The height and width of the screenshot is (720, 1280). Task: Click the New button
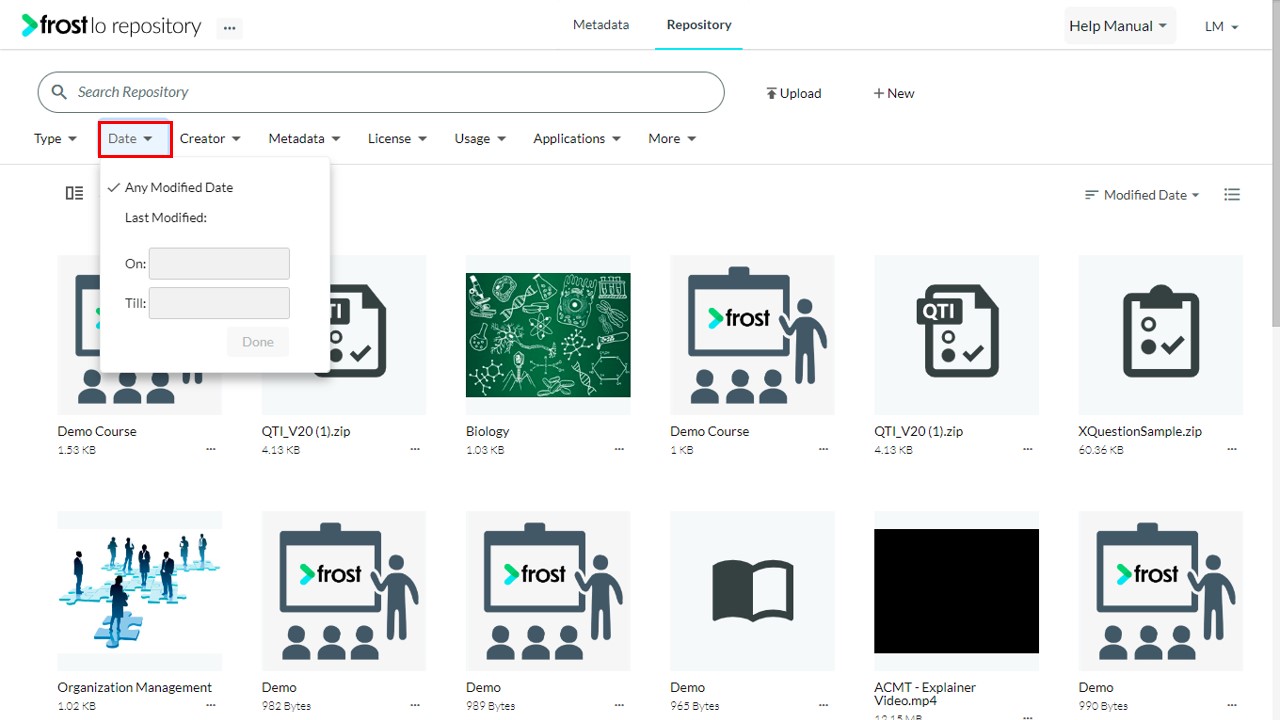click(x=894, y=93)
